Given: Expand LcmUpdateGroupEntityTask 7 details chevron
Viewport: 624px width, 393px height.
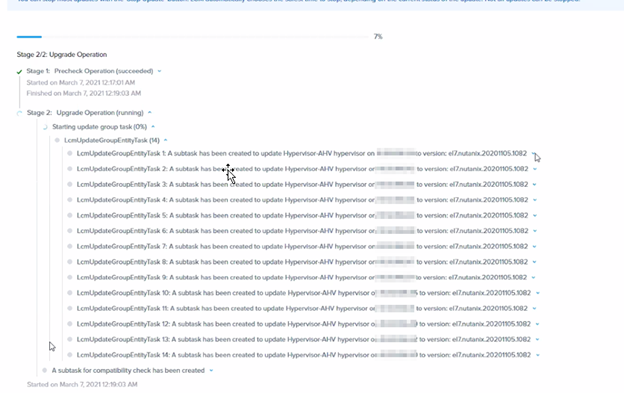Looking at the screenshot, I should coord(534,247).
